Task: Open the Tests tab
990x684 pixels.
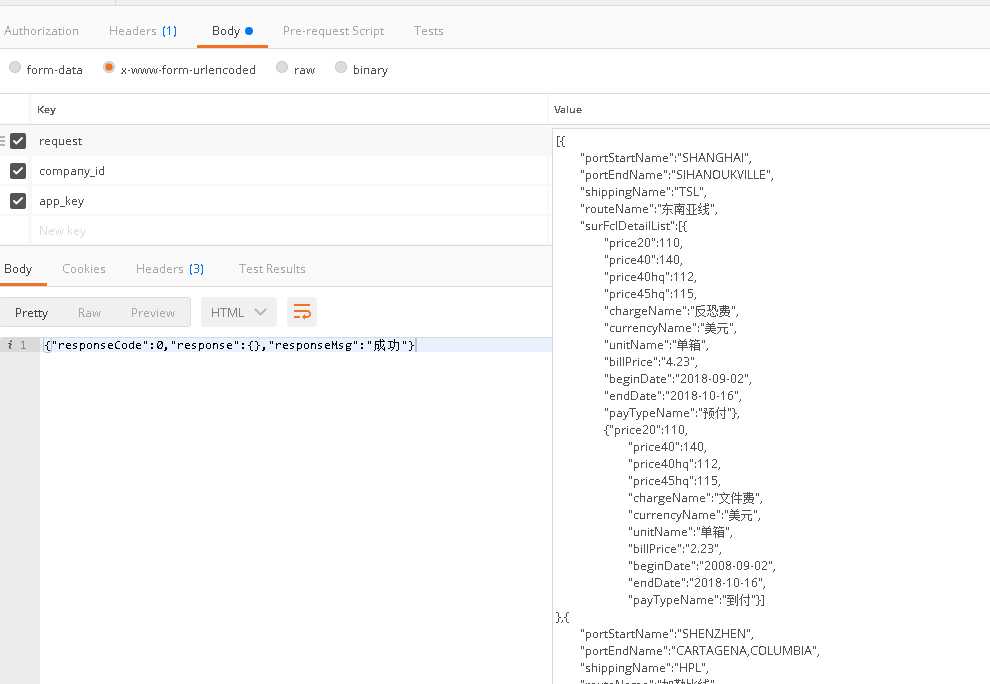Action: click(429, 31)
